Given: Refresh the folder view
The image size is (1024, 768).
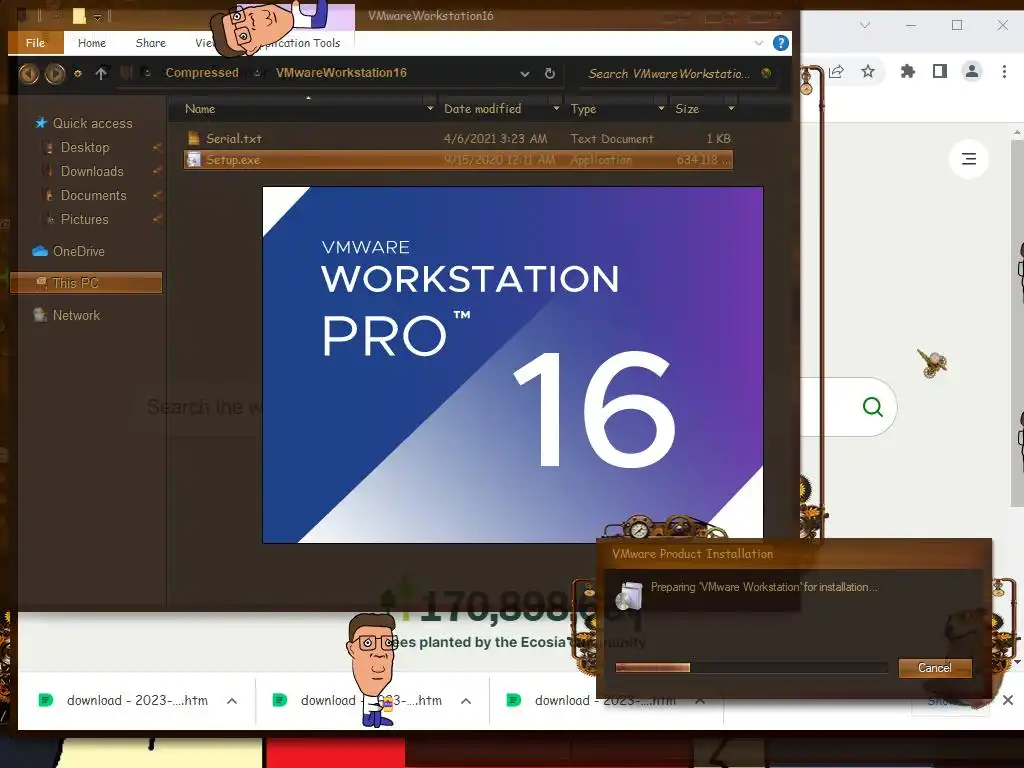Looking at the screenshot, I should [x=550, y=73].
